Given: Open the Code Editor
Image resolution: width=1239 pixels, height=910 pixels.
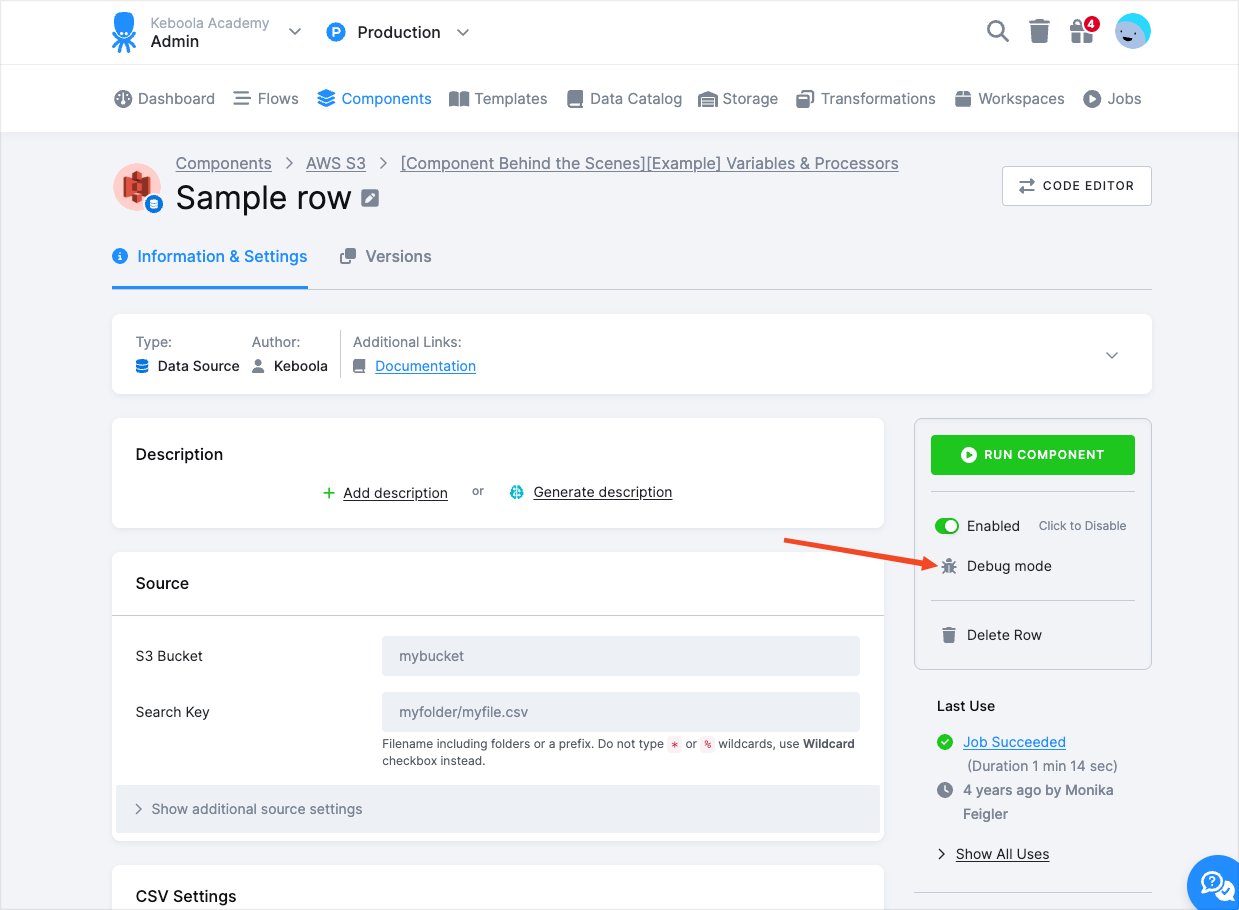Looking at the screenshot, I should (1076, 186).
